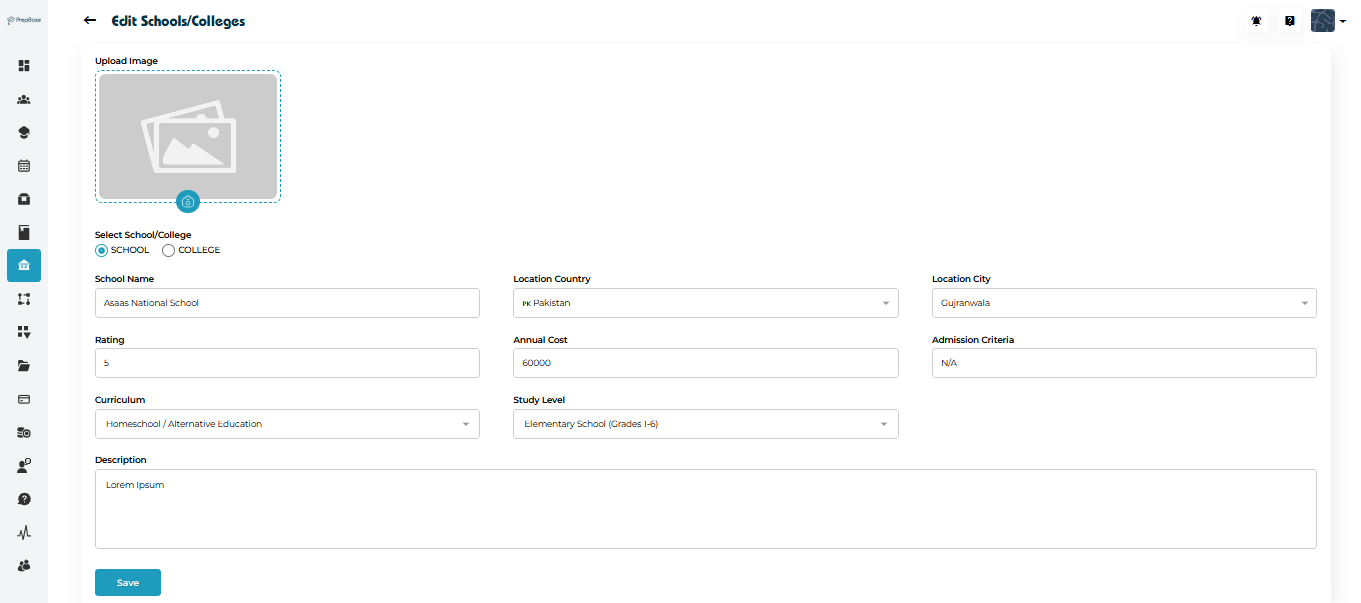Open the Study Level dropdown
The height and width of the screenshot is (603, 1361).
coord(705,424)
